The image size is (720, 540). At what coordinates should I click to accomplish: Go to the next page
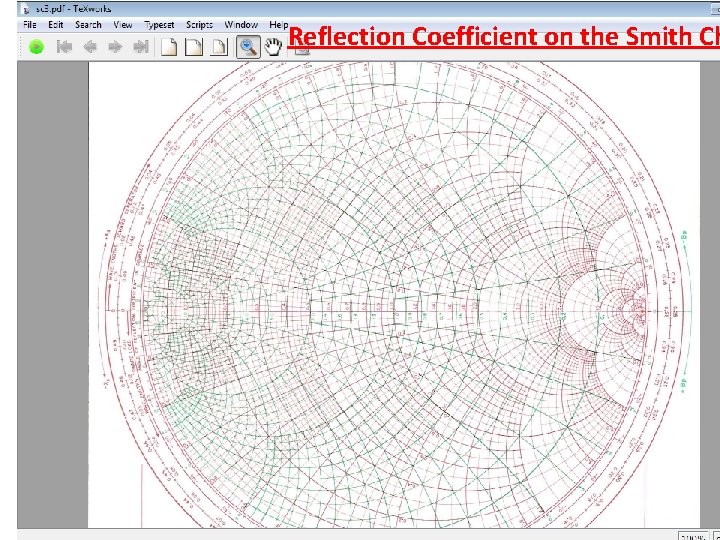coord(115,47)
